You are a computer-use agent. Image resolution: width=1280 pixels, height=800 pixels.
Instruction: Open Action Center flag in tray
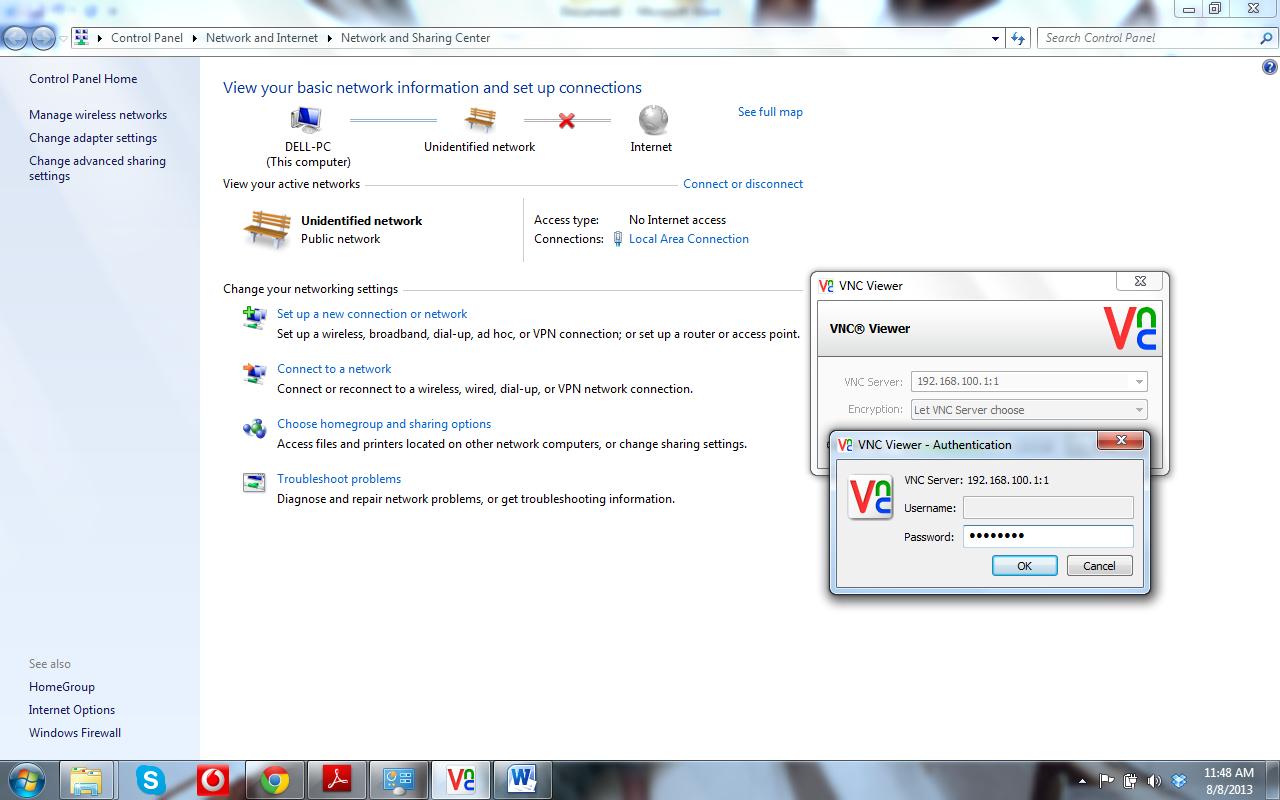(x=1107, y=781)
